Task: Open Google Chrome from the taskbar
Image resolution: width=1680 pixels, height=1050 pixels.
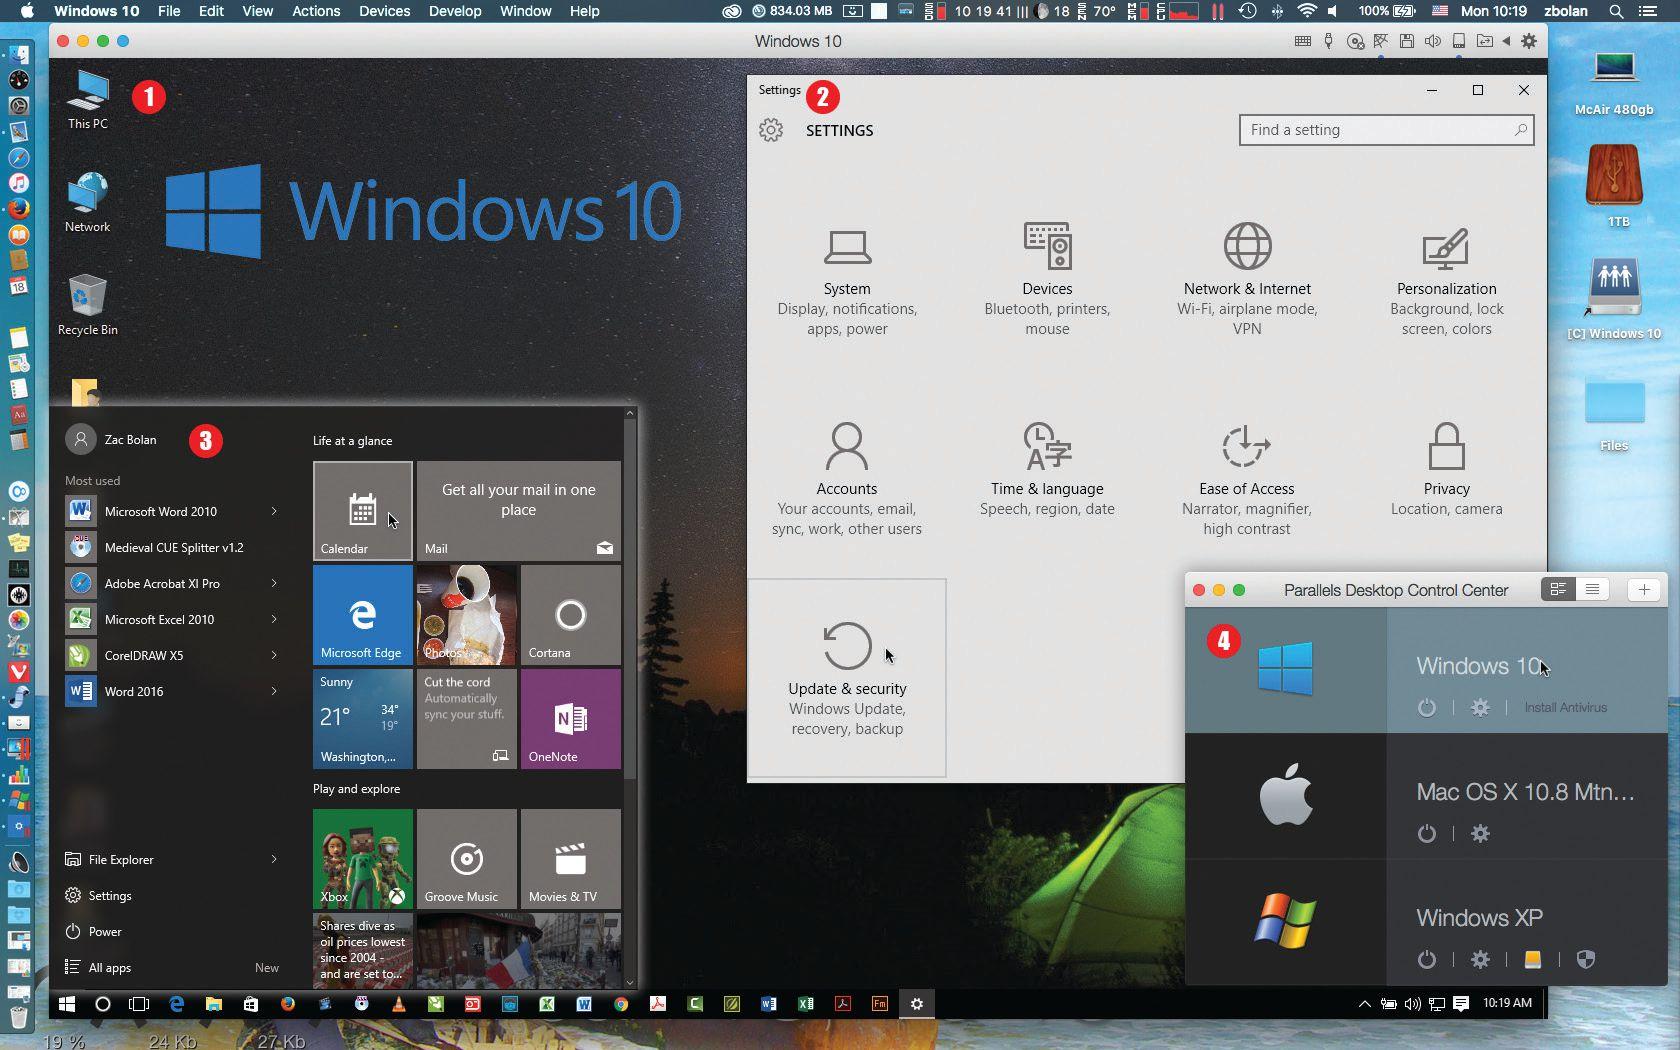Action: [x=621, y=1004]
